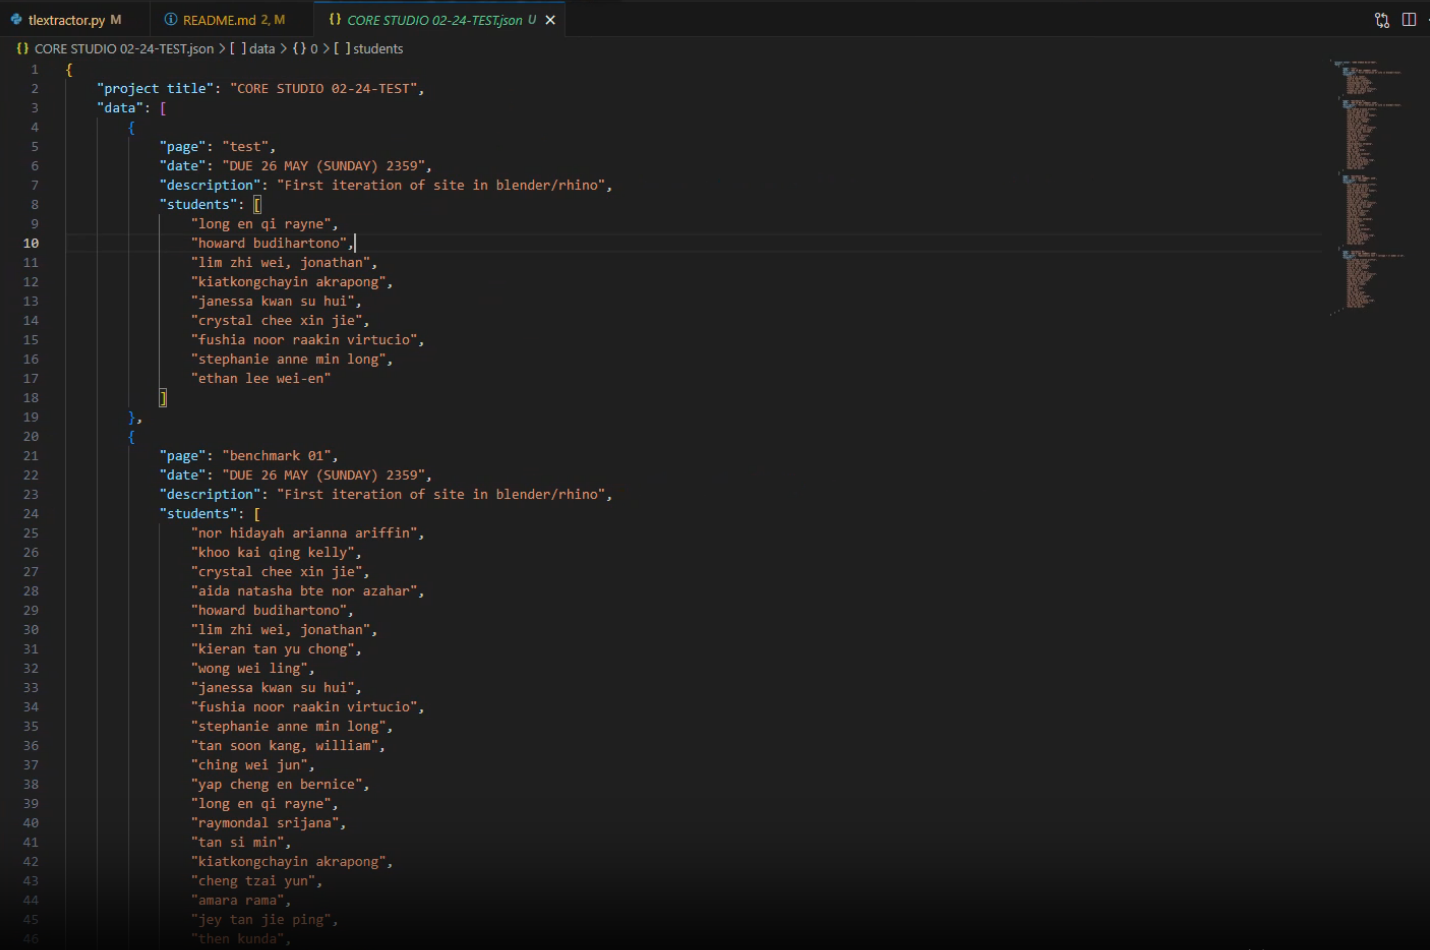This screenshot has height=950, width=1430.
Task: Select line 10 via its line number
Action: pos(31,243)
